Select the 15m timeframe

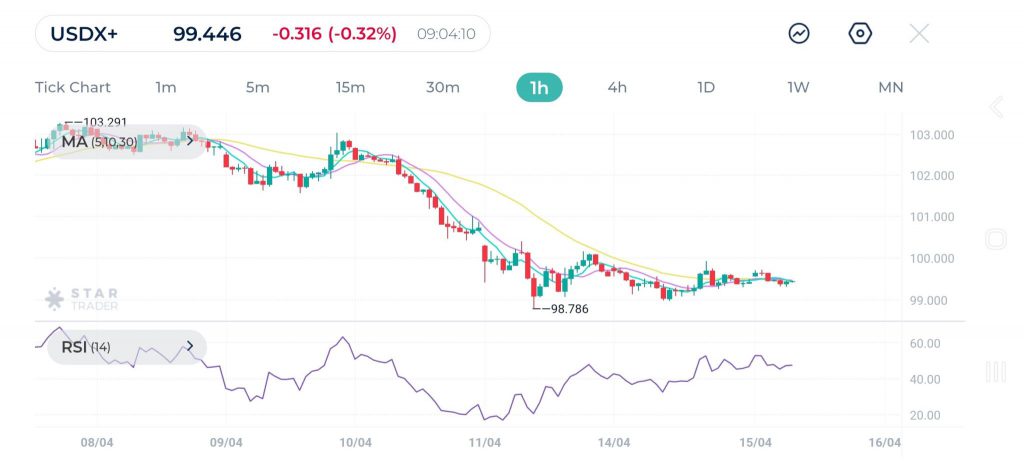coord(350,87)
